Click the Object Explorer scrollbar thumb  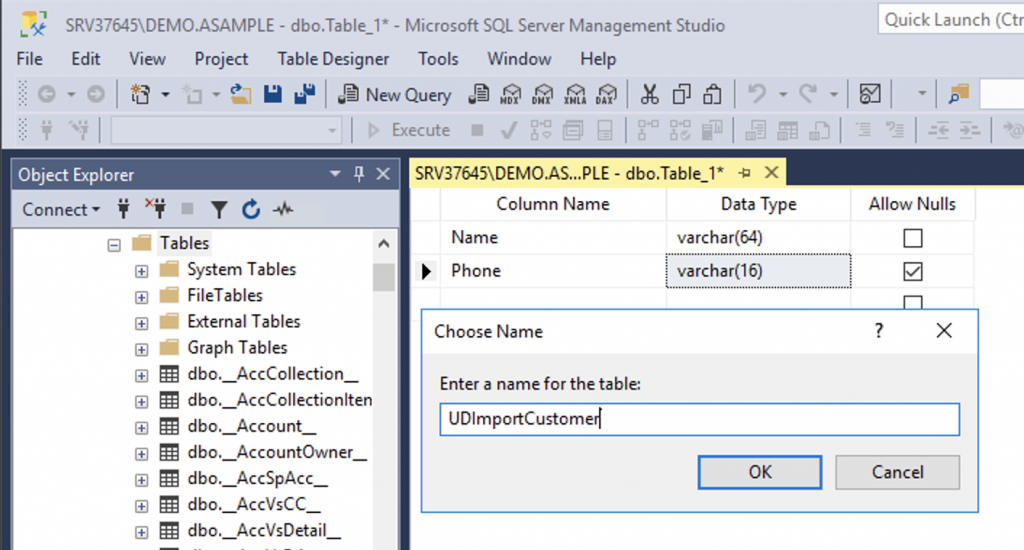coord(384,276)
